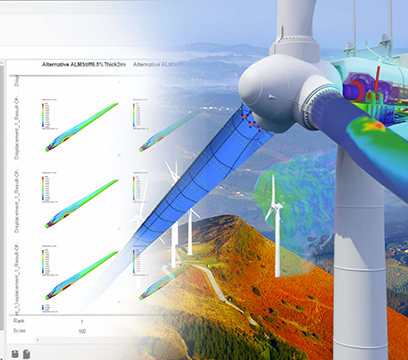The image size is (408, 360).
Task: Click the Rank value 1
Action: point(82,322)
